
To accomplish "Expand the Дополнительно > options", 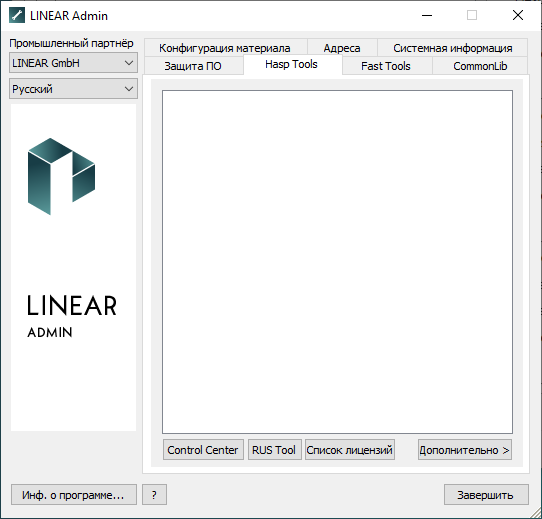I will [x=465, y=450].
